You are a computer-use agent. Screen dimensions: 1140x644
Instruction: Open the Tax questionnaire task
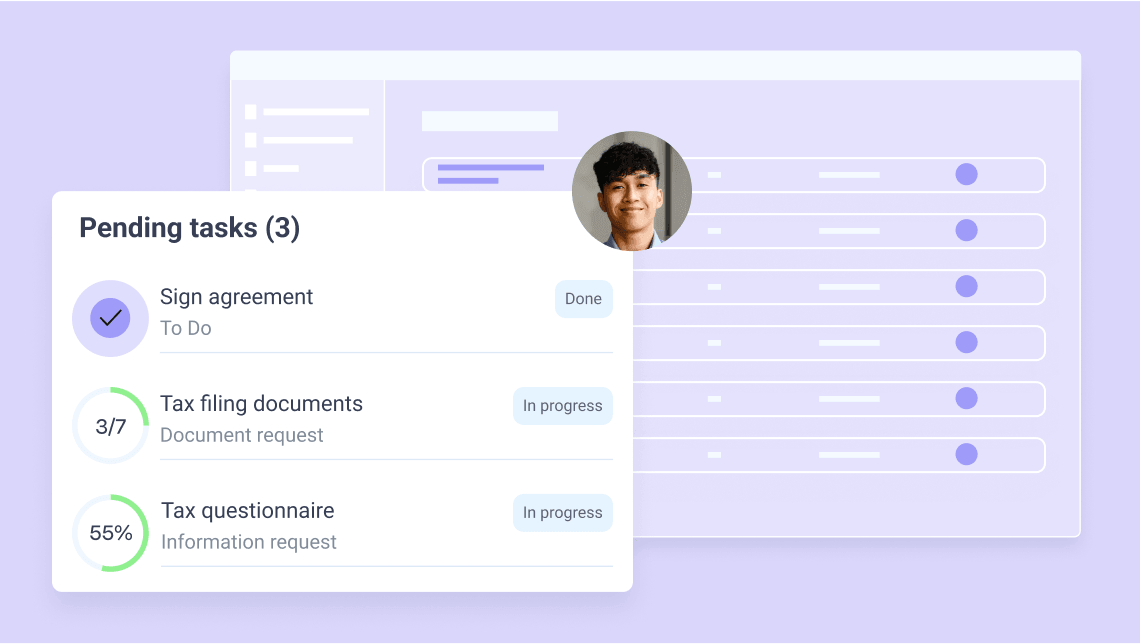247,510
